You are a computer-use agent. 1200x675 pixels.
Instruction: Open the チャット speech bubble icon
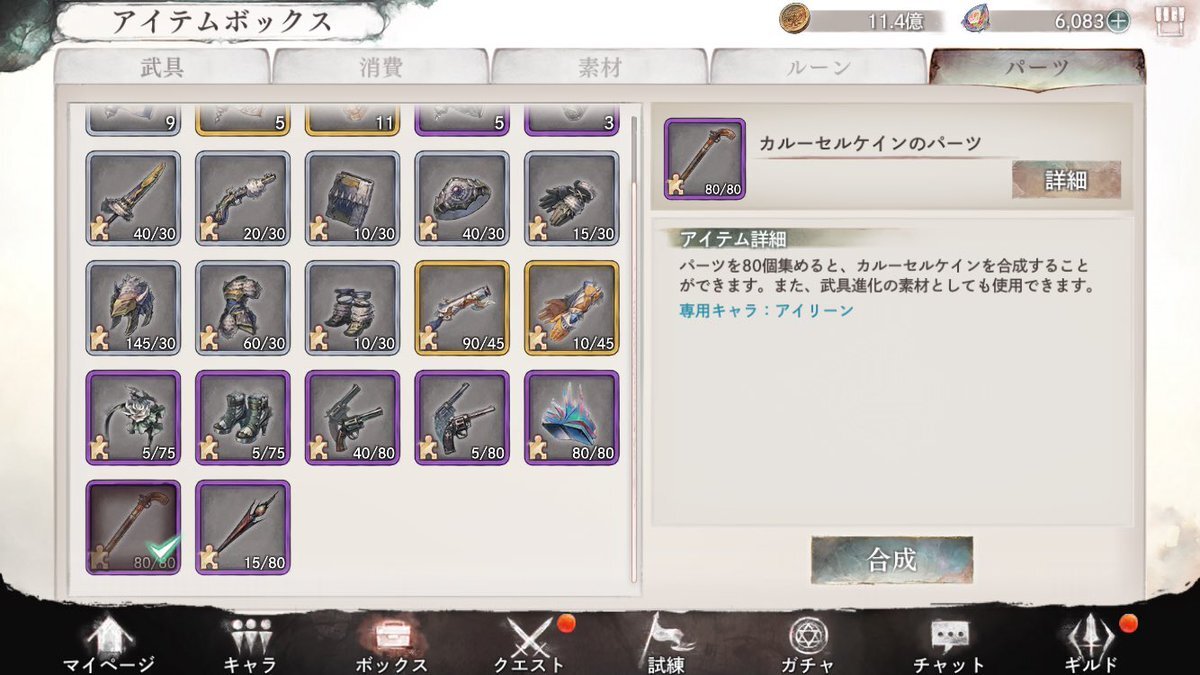948,637
